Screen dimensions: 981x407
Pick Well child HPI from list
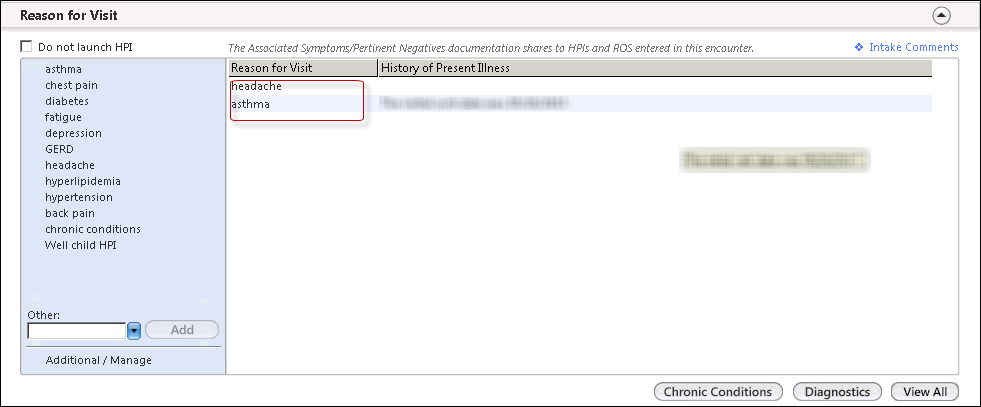coord(80,245)
